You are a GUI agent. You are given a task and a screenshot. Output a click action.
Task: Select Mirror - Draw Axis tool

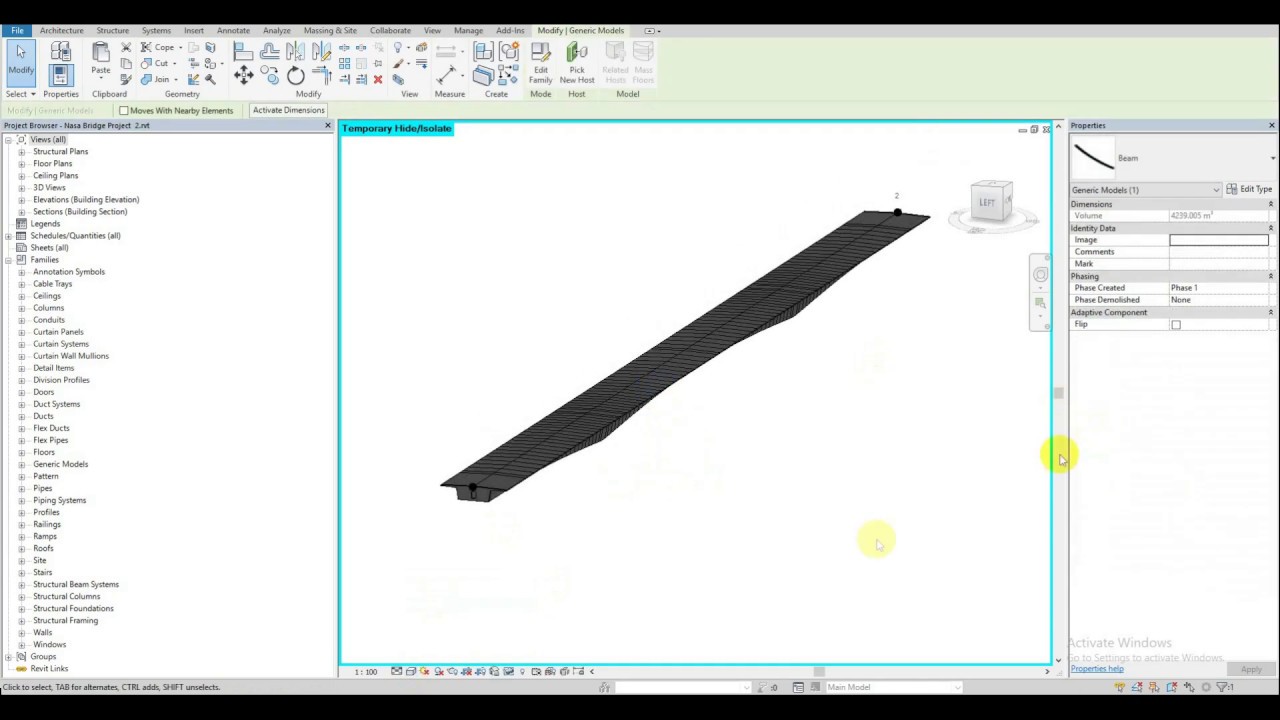pos(322,51)
